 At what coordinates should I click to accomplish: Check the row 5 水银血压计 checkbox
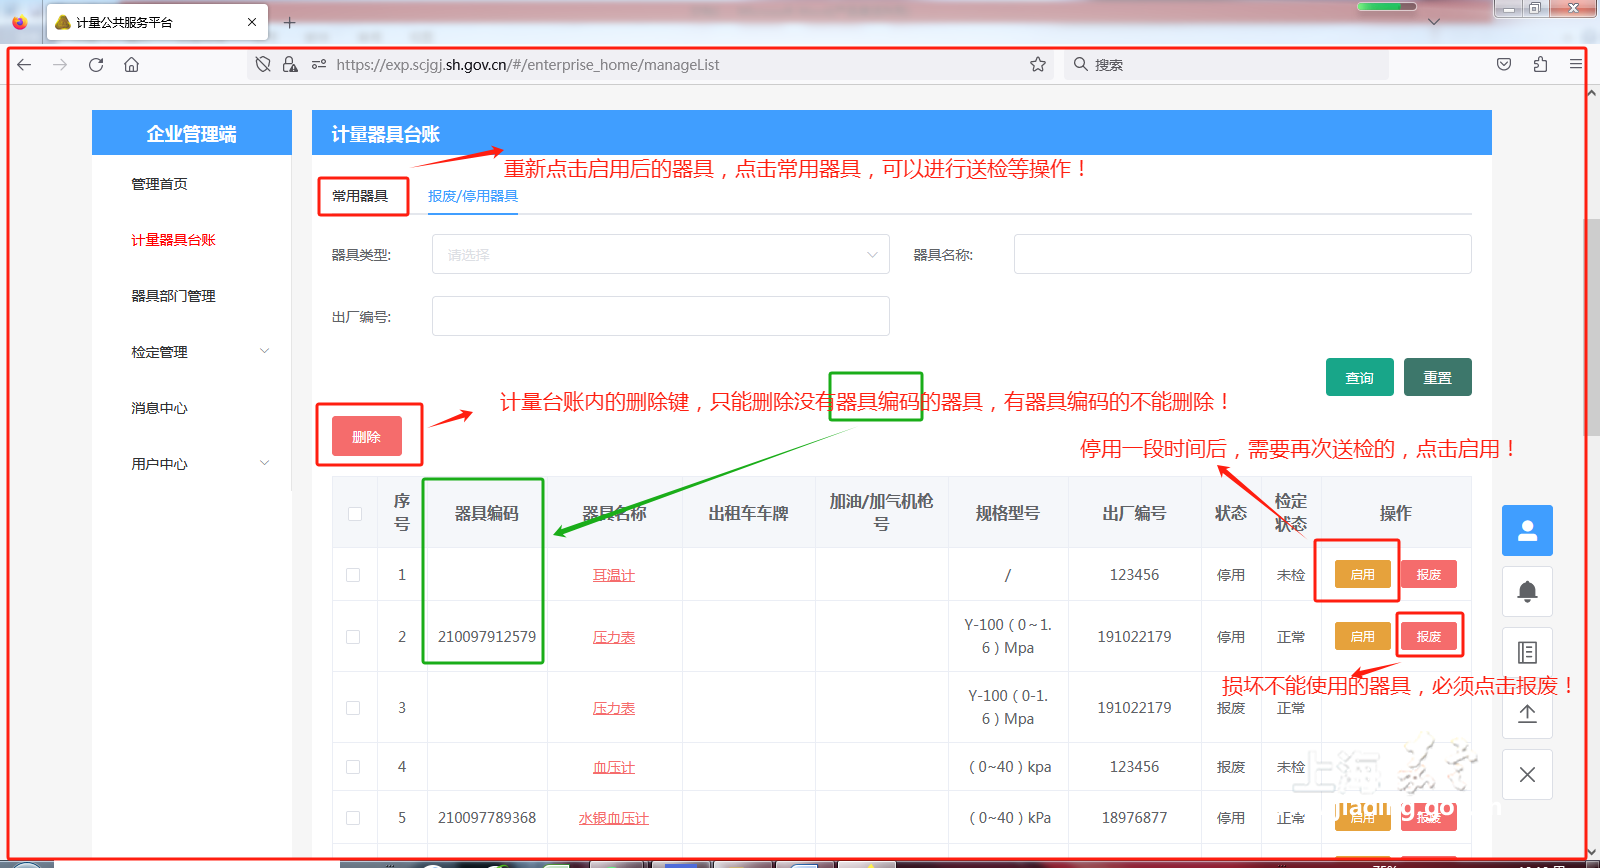[353, 818]
